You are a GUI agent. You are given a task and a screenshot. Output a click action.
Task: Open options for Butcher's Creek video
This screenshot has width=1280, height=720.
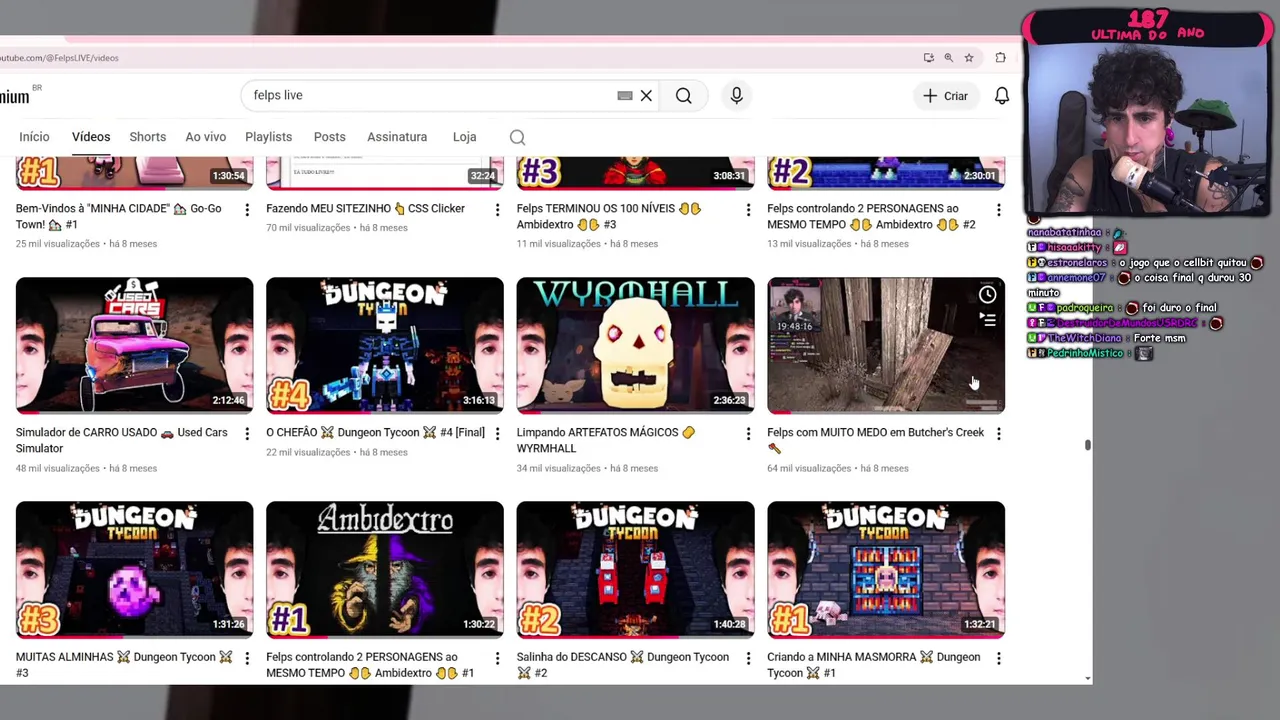998,433
